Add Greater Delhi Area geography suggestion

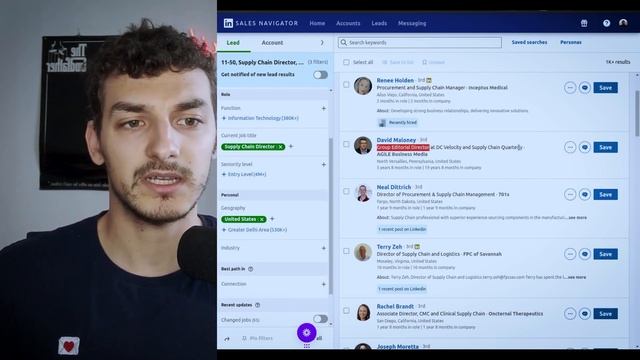(254, 230)
